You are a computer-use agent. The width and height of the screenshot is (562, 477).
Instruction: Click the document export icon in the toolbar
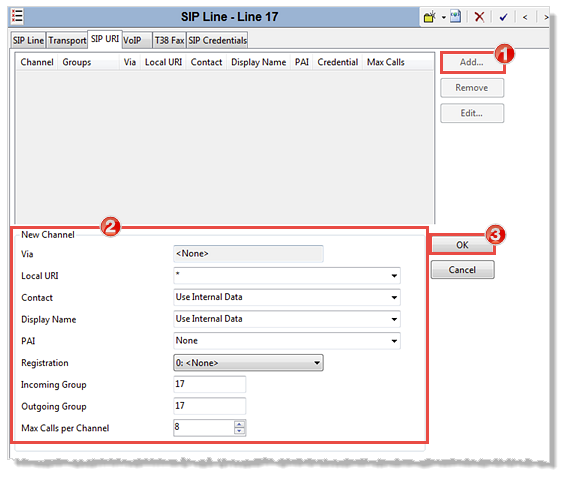(x=455, y=16)
